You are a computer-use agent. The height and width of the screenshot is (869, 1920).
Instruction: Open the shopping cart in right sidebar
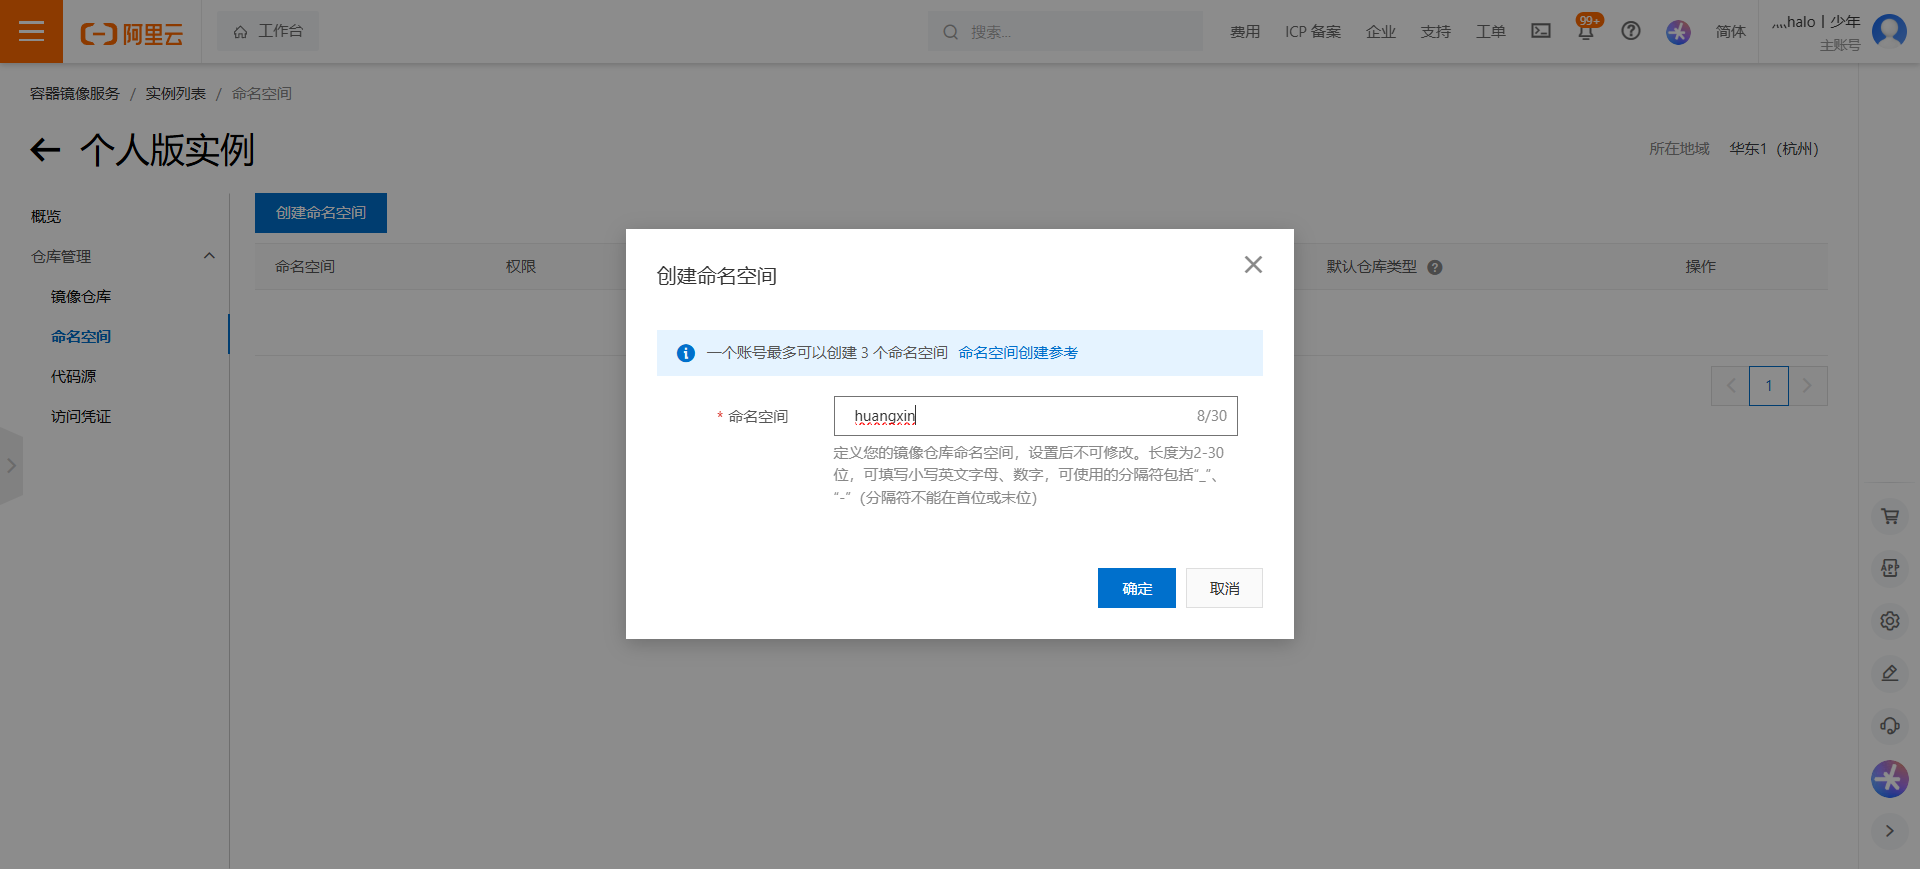[1889, 516]
